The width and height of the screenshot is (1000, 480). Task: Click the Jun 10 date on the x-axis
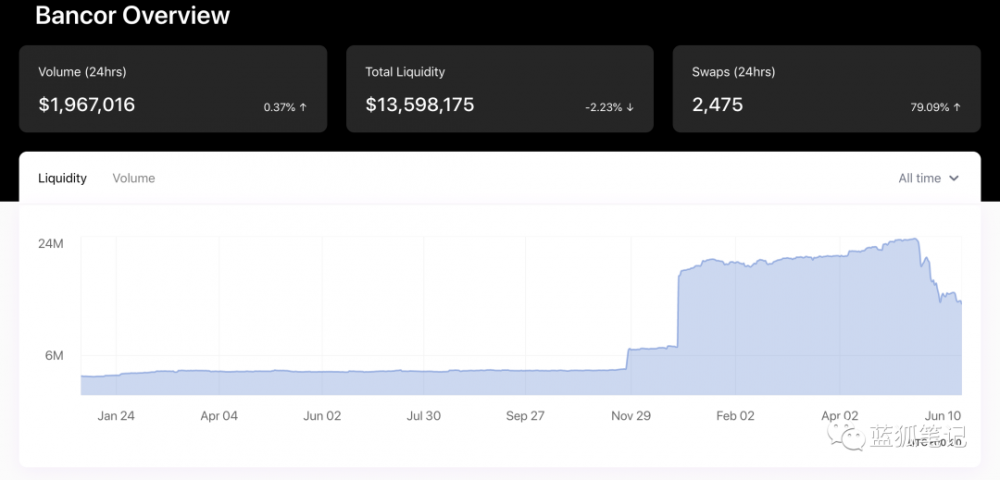point(941,416)
